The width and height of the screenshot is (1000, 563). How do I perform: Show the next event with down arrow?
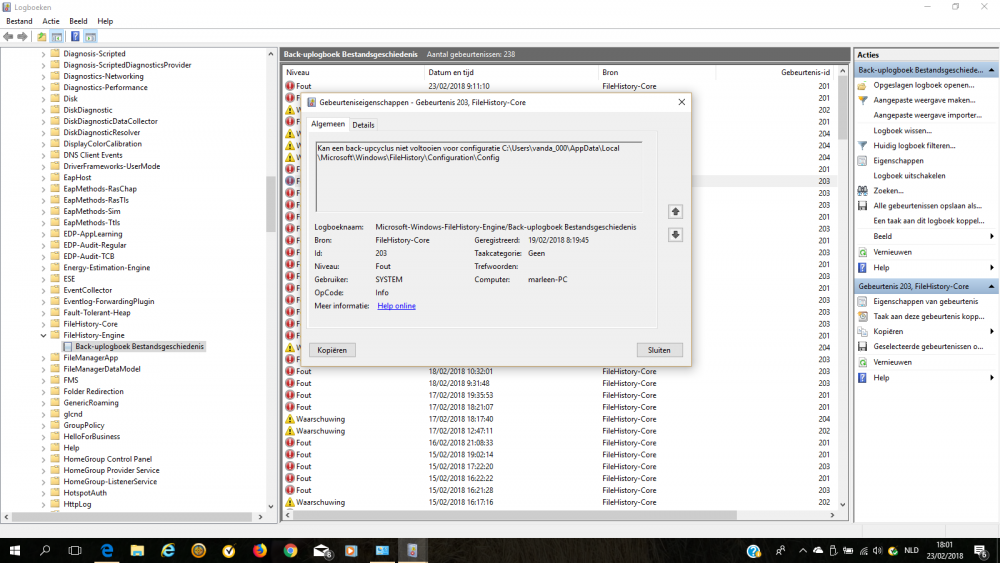pos(675,235)
